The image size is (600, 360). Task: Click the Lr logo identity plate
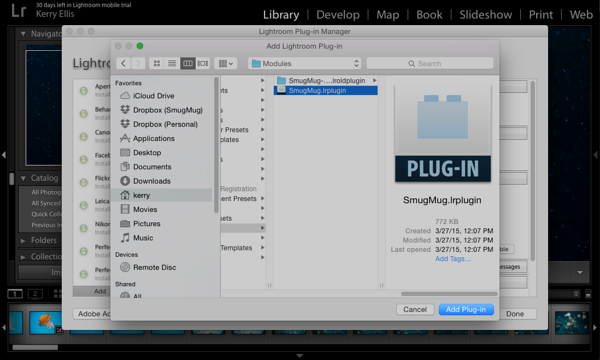click(x=19, y=11)
